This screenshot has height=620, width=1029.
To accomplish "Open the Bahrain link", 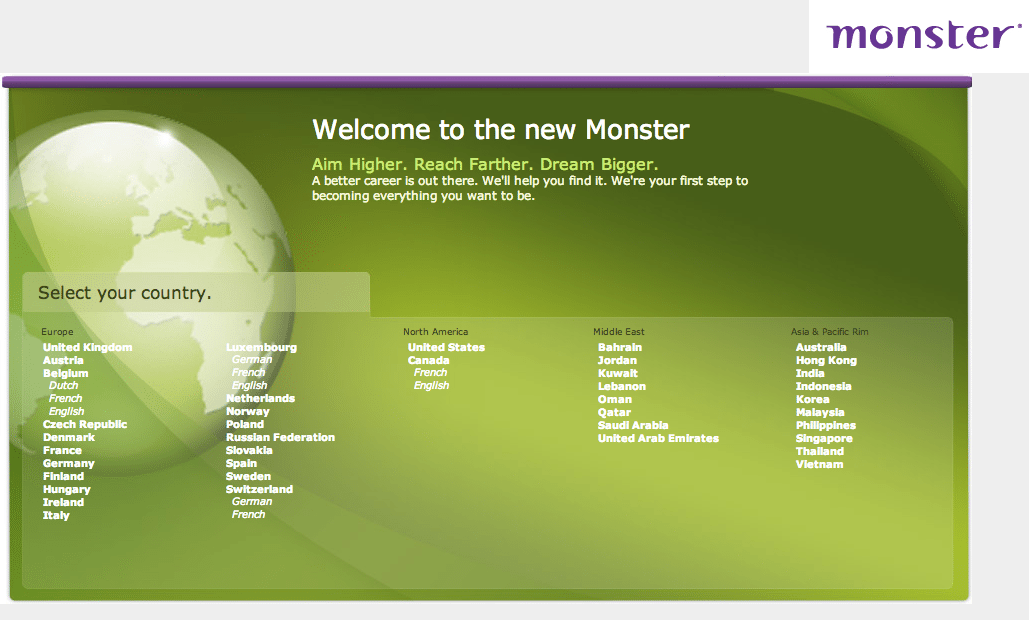I will pos(620,347).
